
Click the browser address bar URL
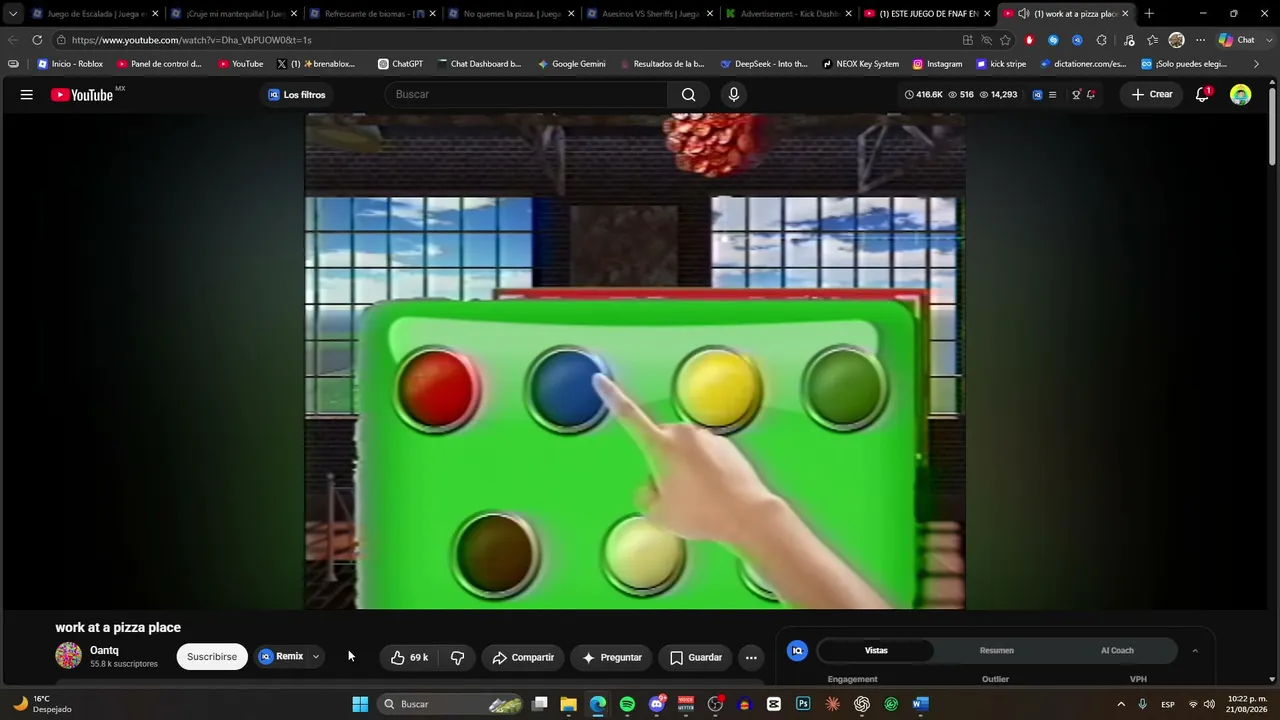(x=191, y=40)
